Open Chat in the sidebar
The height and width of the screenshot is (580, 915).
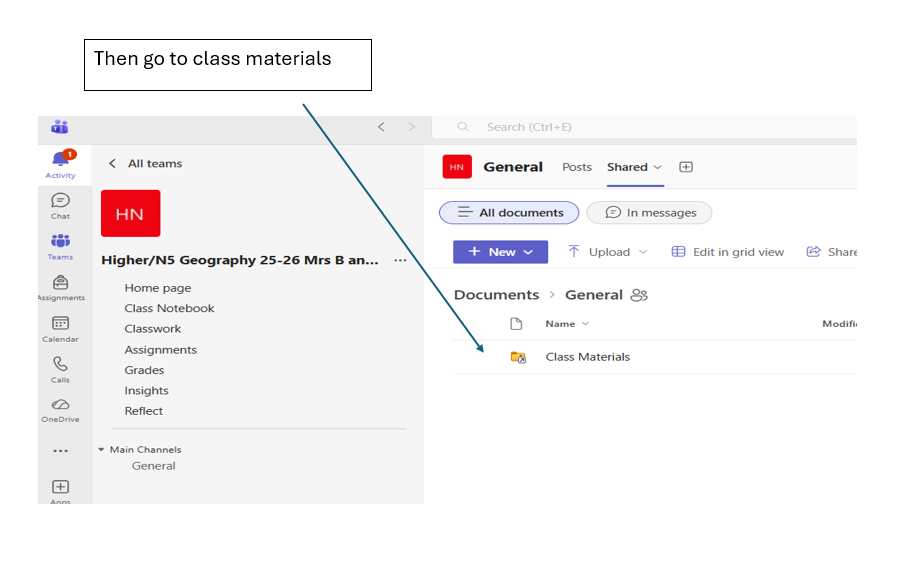[x=60, y=201]
